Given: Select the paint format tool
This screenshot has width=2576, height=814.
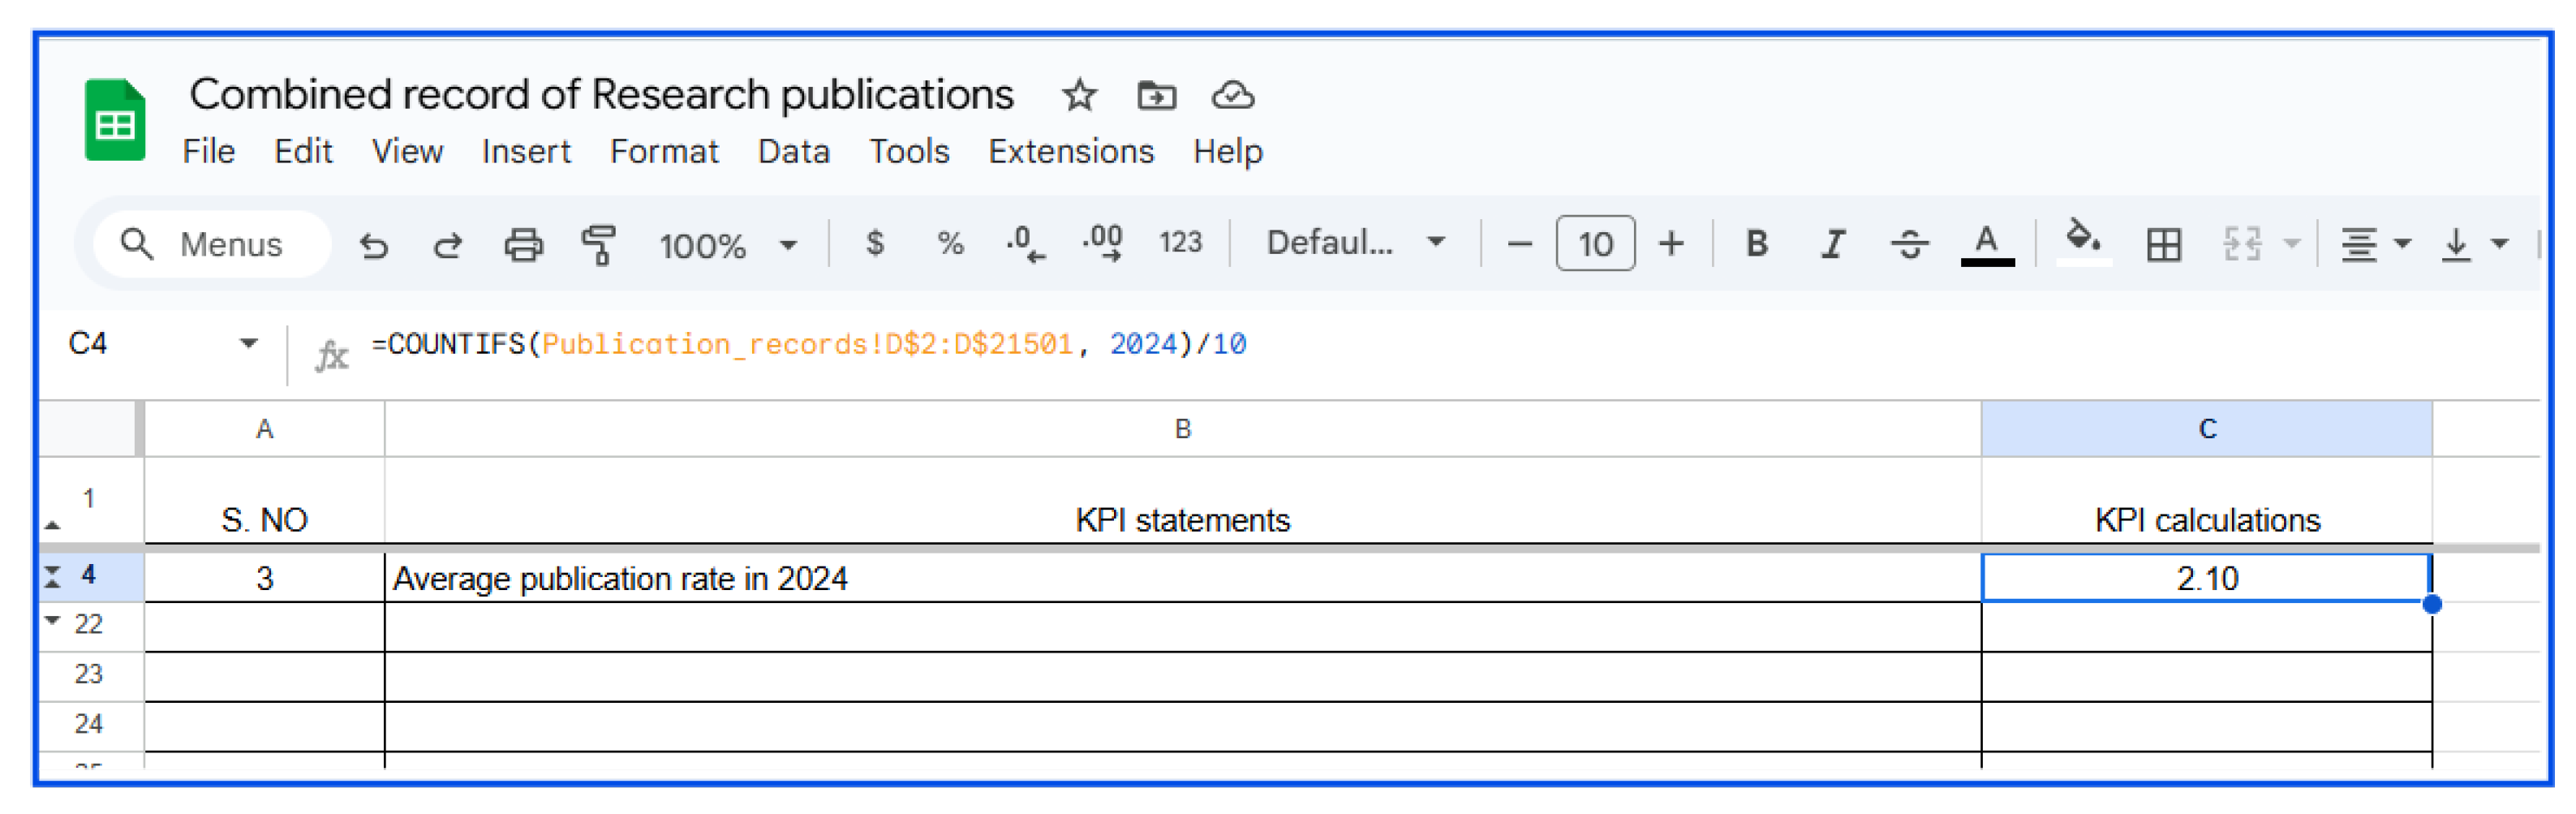Looking at the screenshot, I should click(598, 244).
